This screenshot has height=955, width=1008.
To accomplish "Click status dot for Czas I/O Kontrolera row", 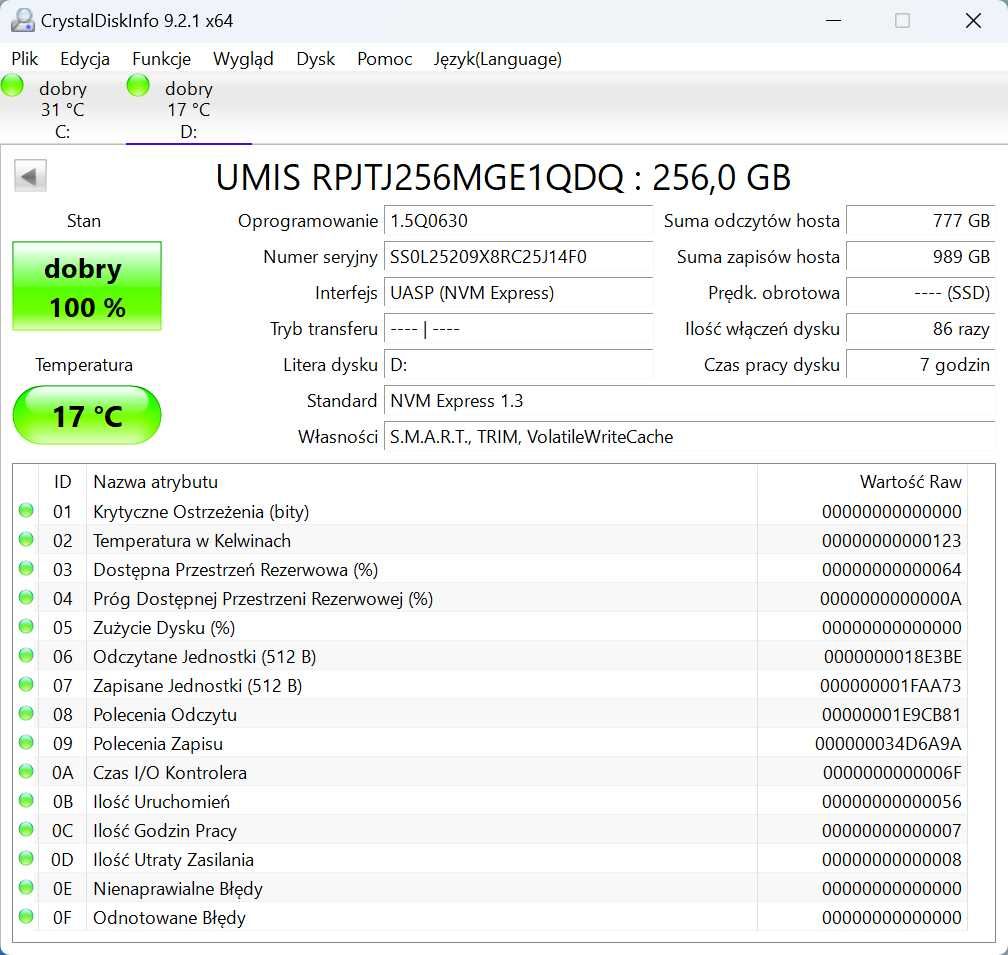I will tap(26, 771).
